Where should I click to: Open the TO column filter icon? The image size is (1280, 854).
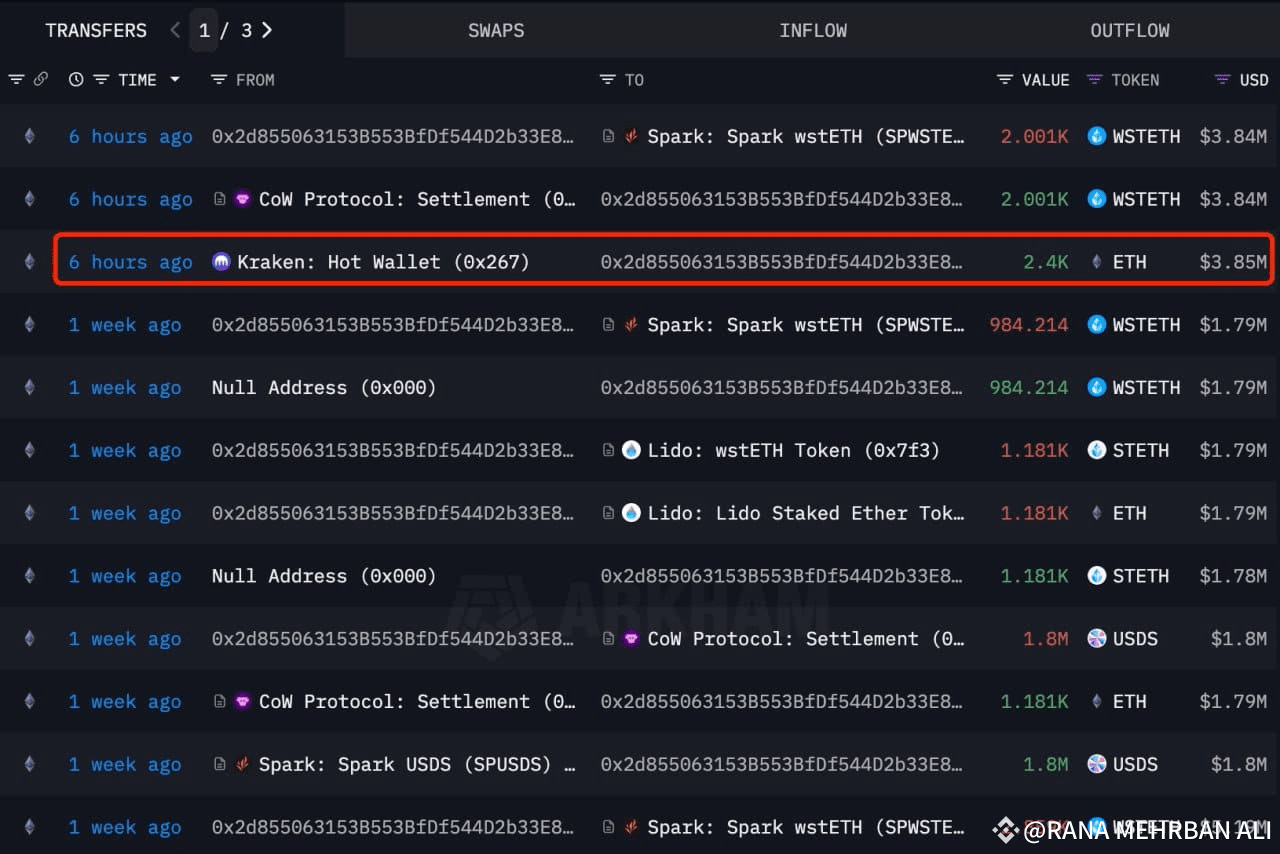pos(607,79)
